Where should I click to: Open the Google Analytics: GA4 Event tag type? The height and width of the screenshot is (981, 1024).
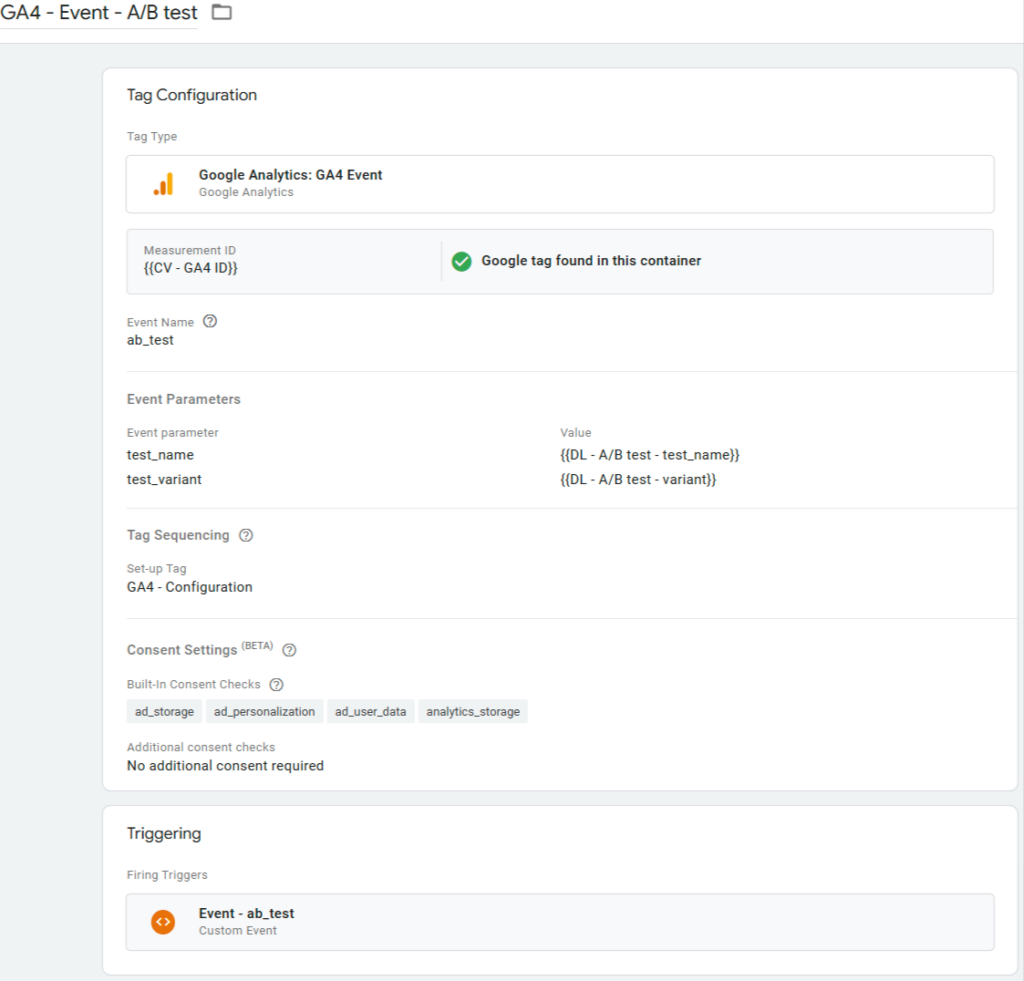click(560, 184)
